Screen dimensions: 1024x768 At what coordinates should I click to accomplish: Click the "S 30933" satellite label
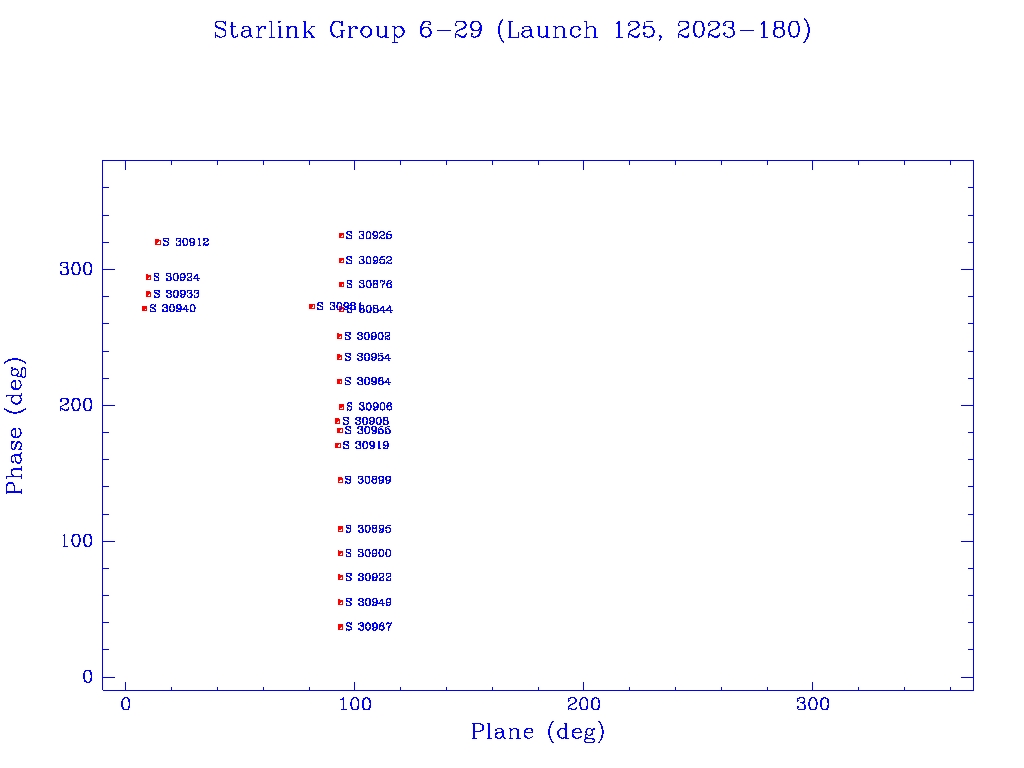176,295
